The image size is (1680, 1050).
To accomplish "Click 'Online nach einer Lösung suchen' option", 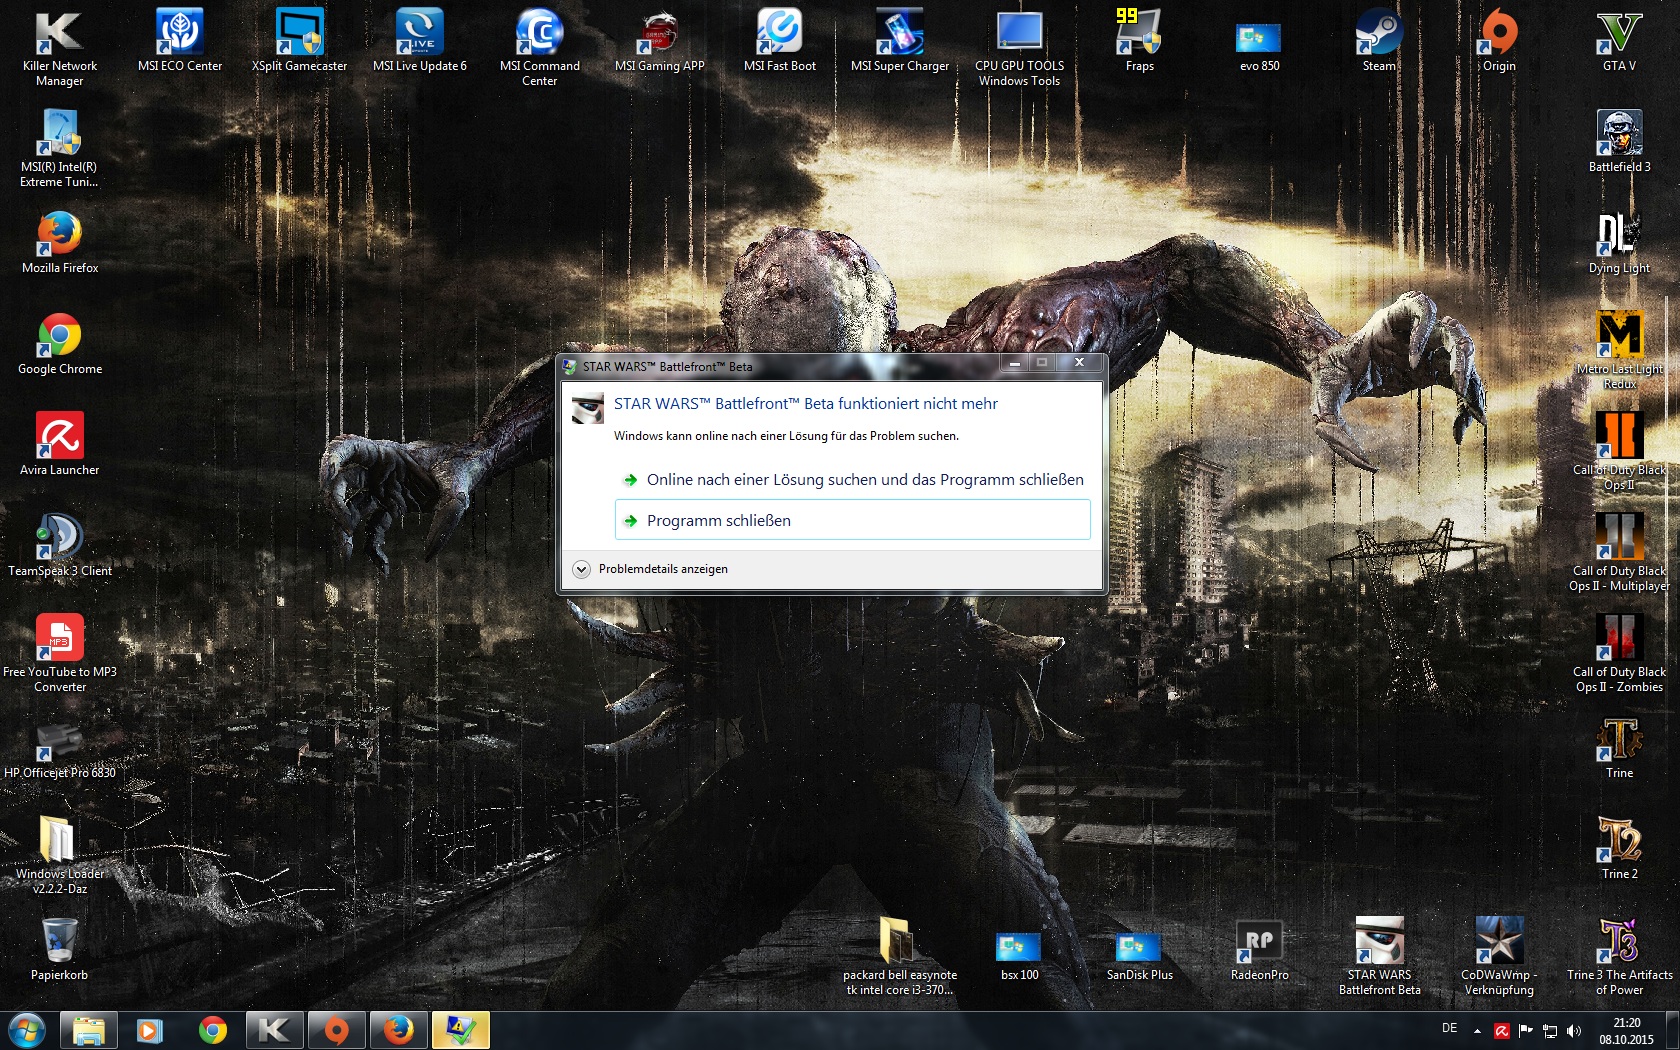I will [x=852, y=480].
